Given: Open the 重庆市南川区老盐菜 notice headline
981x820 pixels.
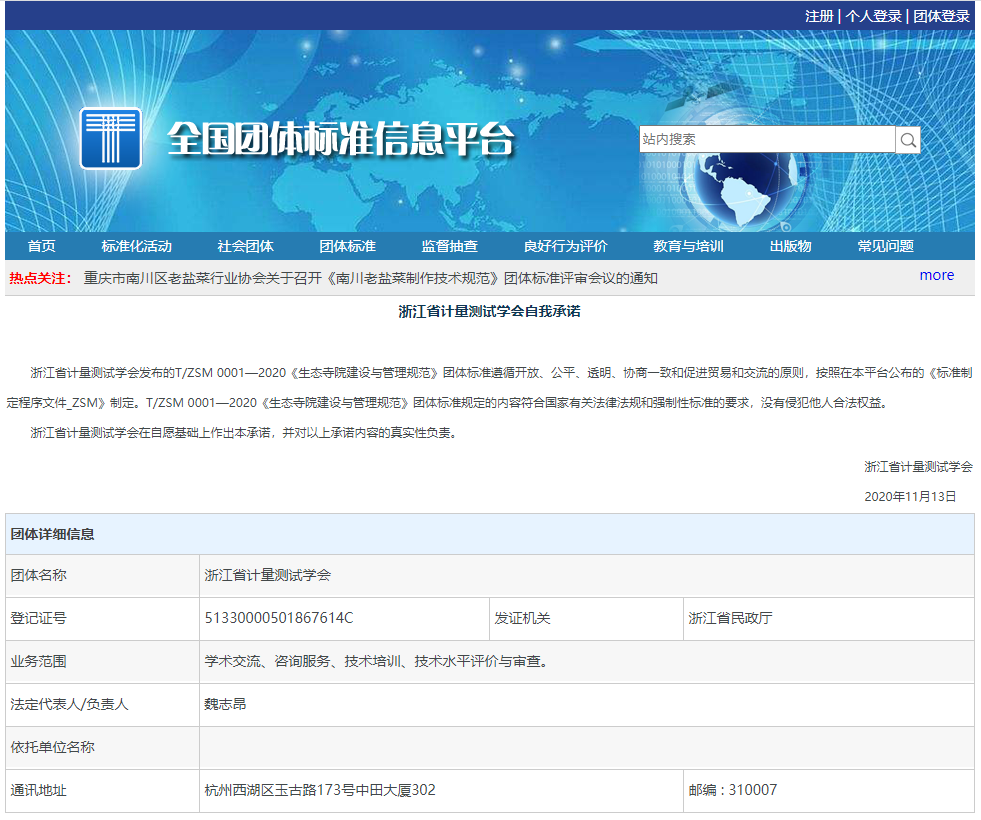Looking at the screenshot, I should point(370,278).
